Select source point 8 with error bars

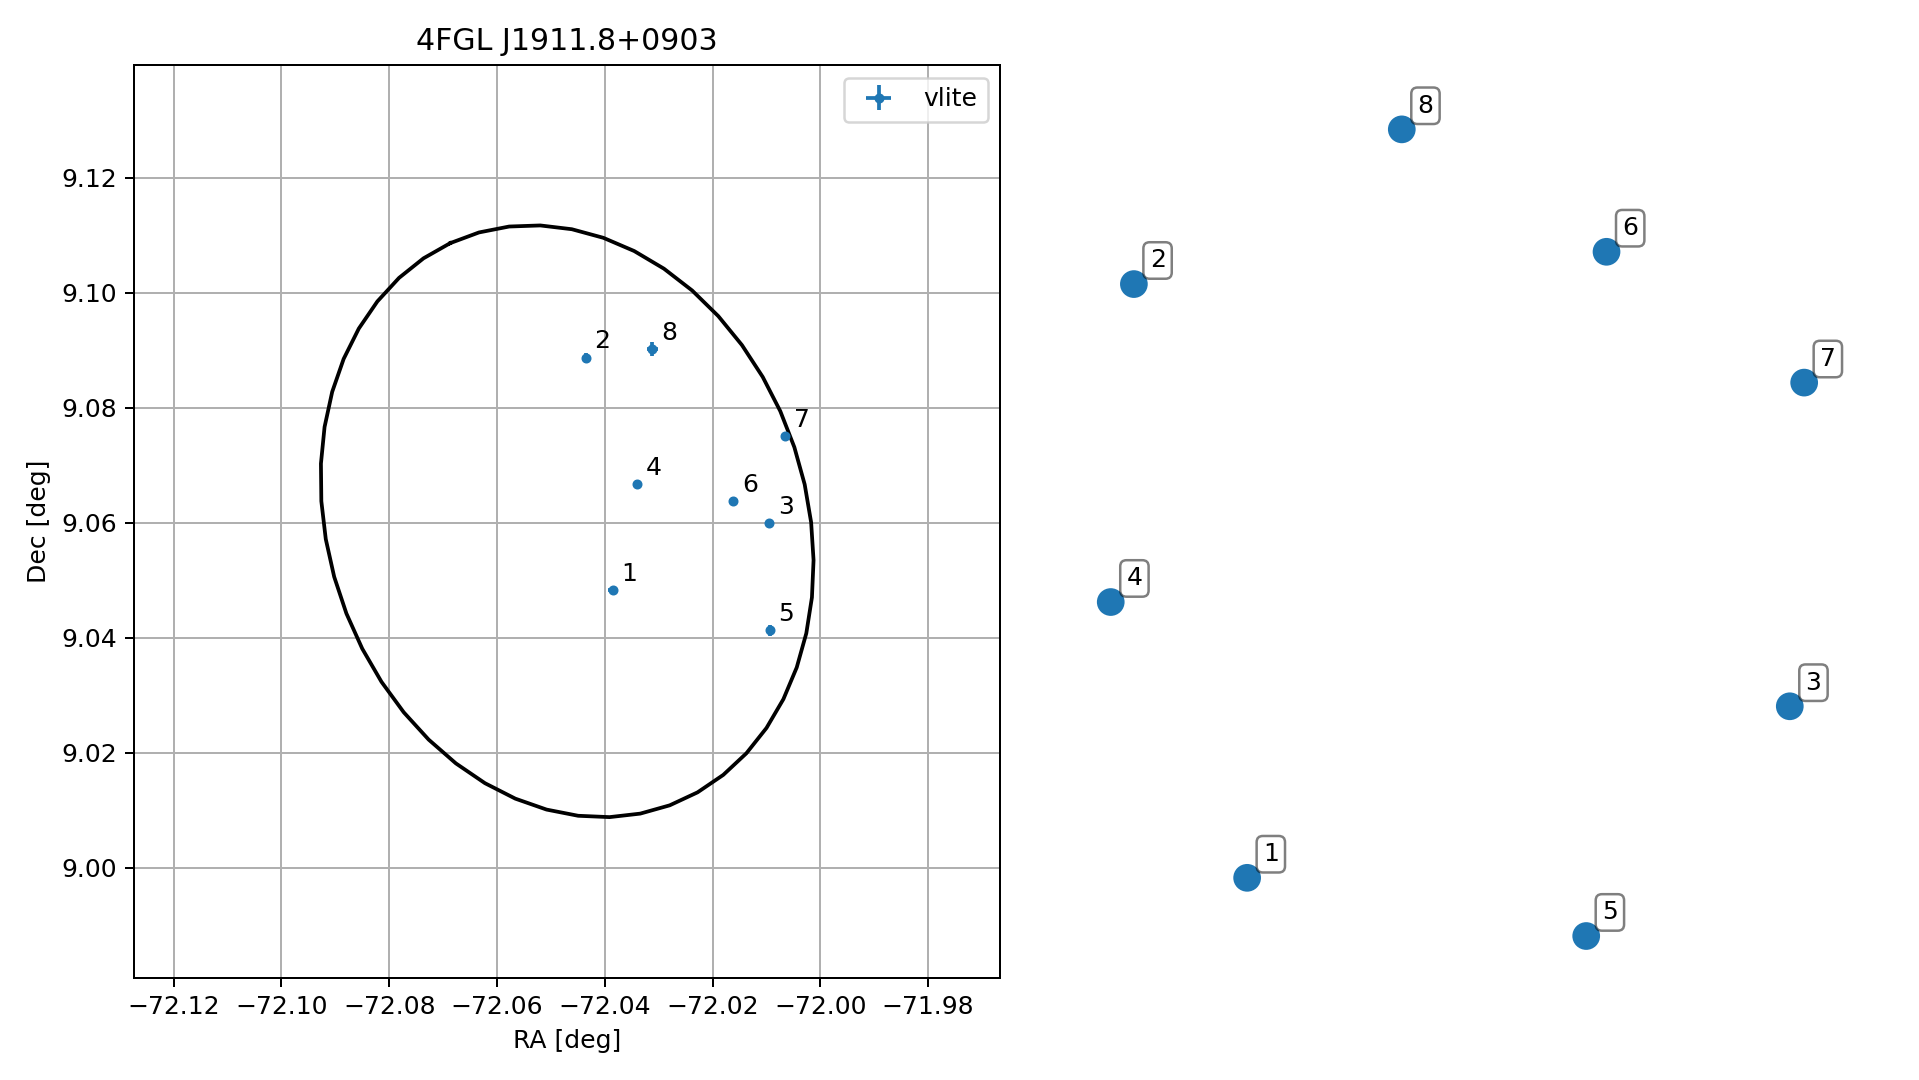652,349
